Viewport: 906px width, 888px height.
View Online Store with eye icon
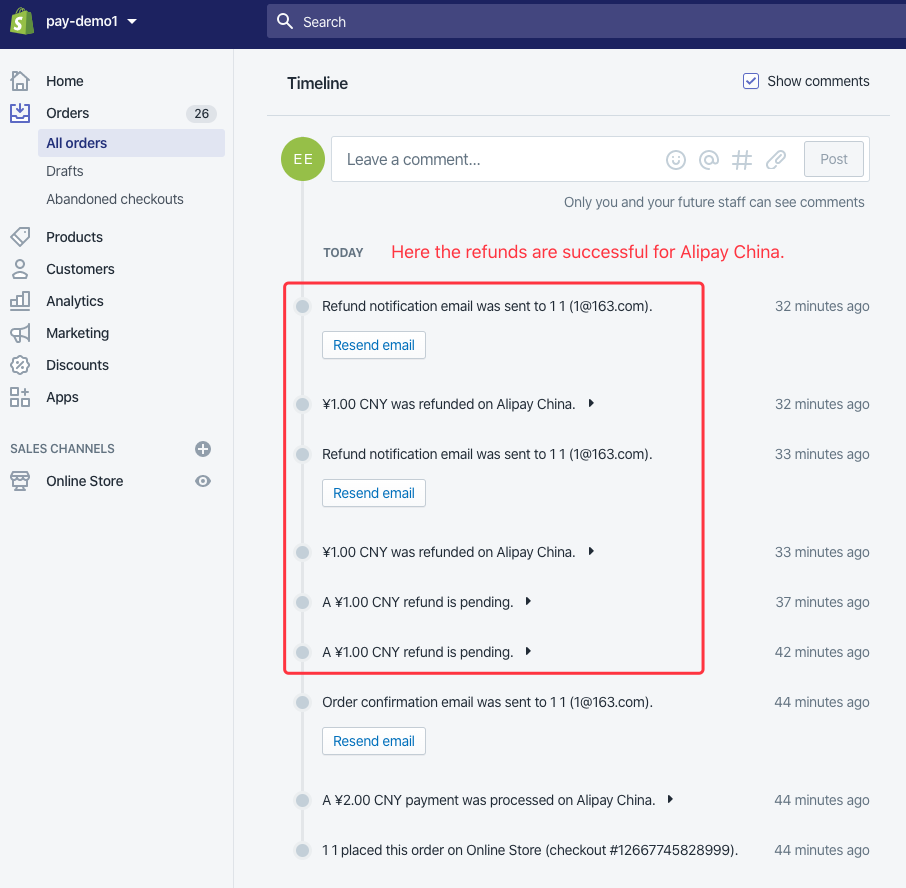coord(203,481)
